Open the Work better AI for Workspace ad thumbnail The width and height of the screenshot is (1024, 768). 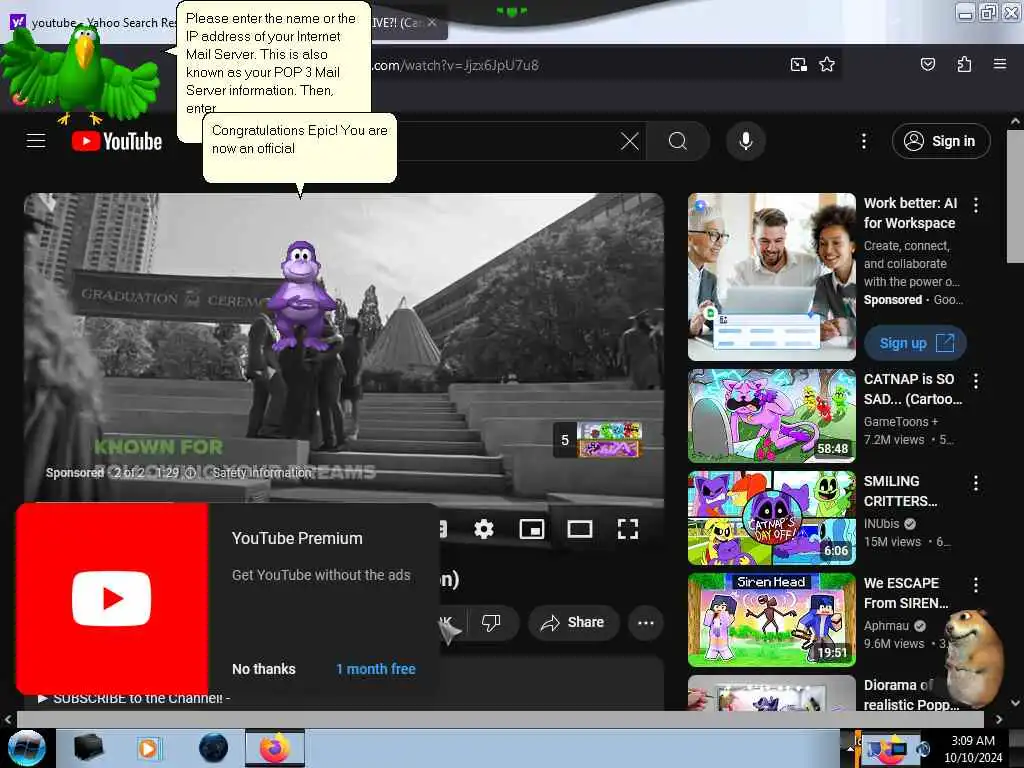[x=772, y=277]
